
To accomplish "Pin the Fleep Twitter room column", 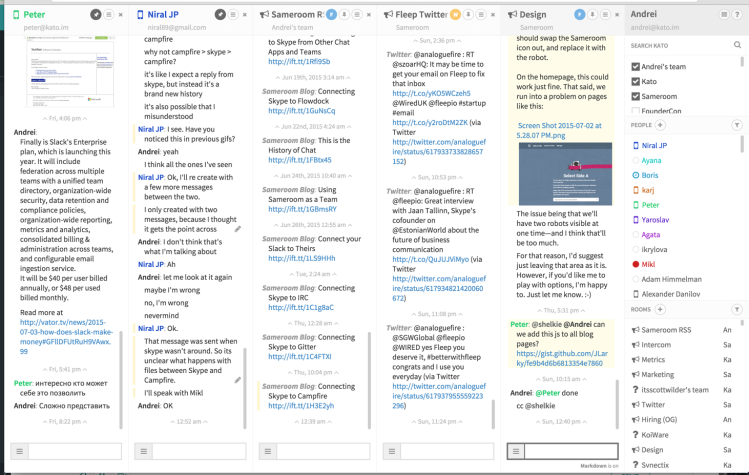I will click(x=468, y=15).
